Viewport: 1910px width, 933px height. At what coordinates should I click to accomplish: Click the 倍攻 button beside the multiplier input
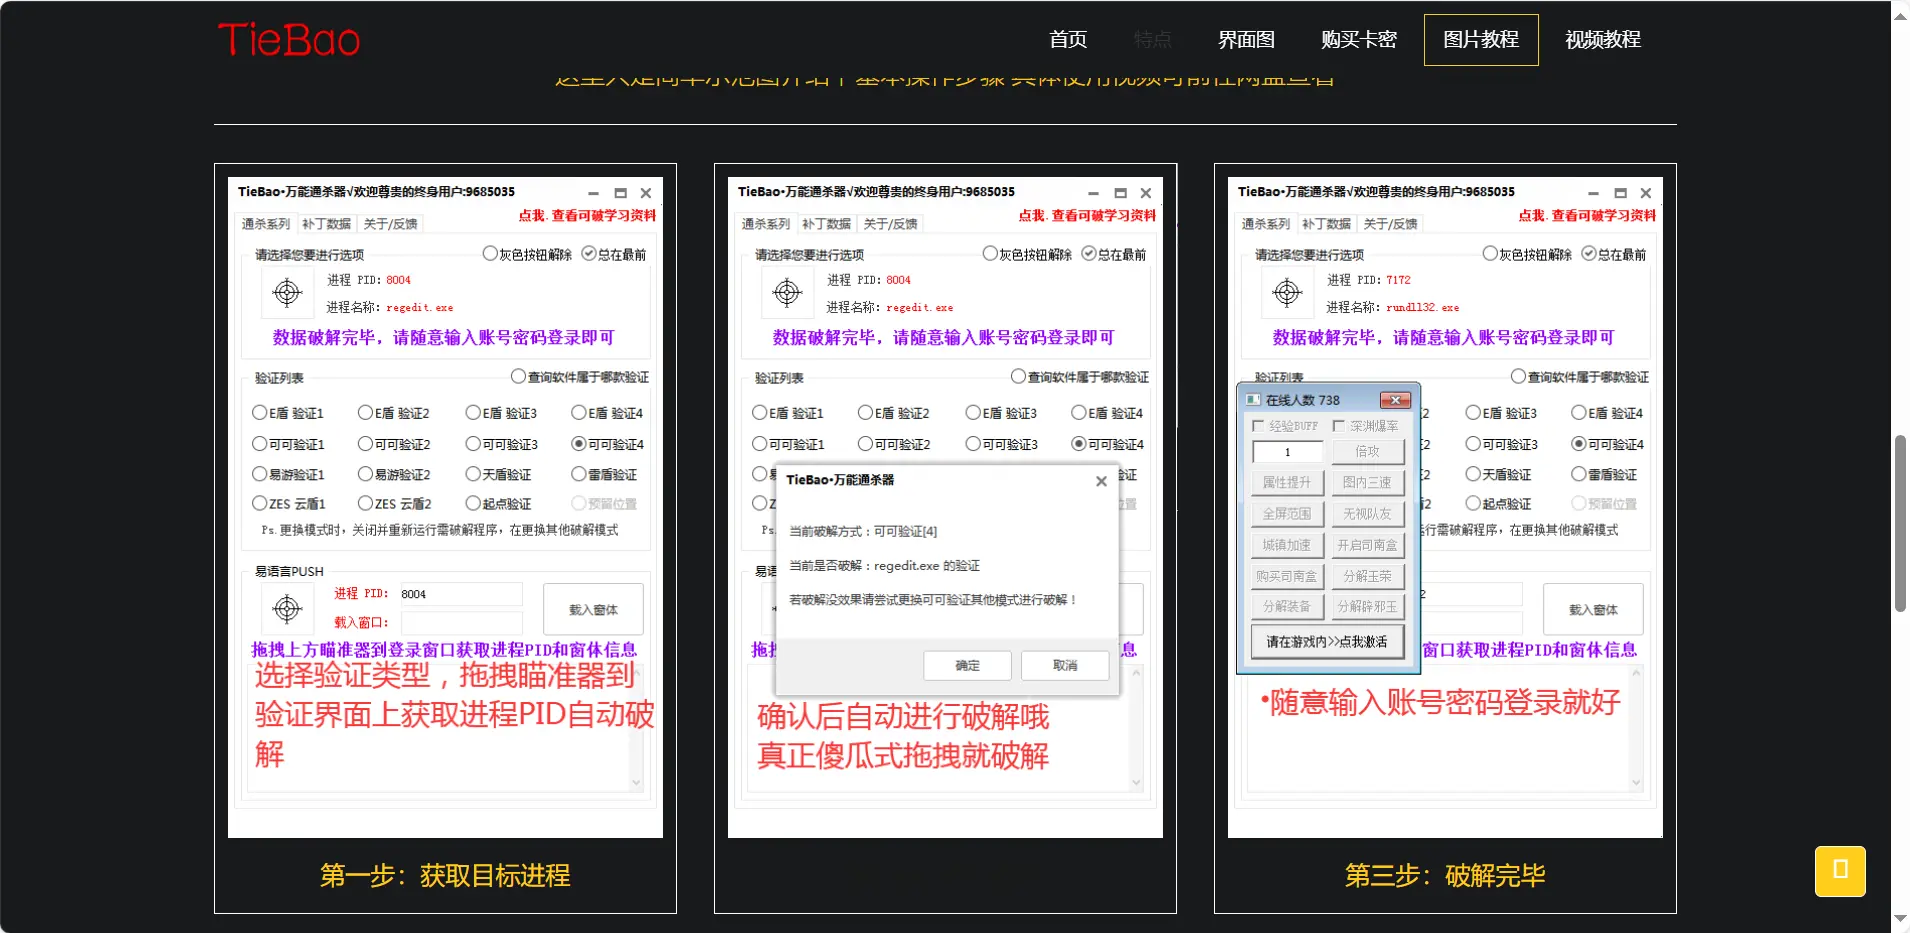pyautogui.click(x=1367, y=451)
